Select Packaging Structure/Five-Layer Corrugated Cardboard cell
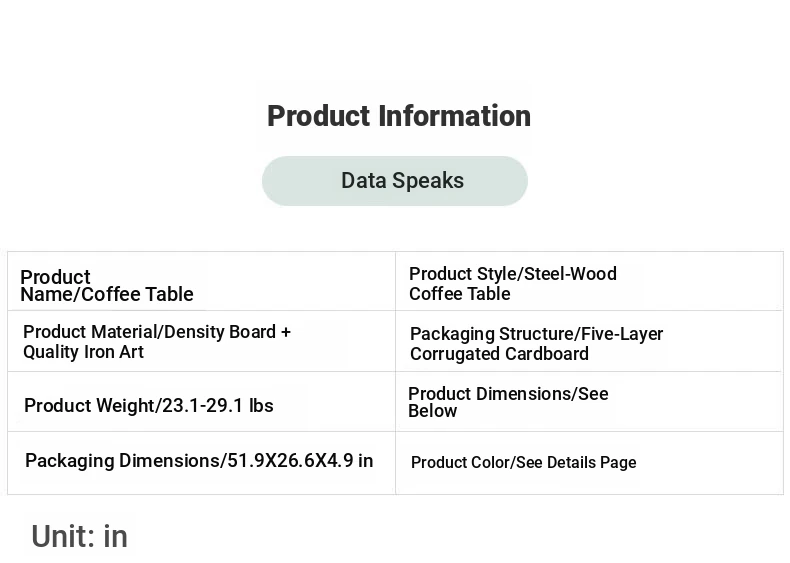Viewport: 790px width, 563px height. coord(589,341)
